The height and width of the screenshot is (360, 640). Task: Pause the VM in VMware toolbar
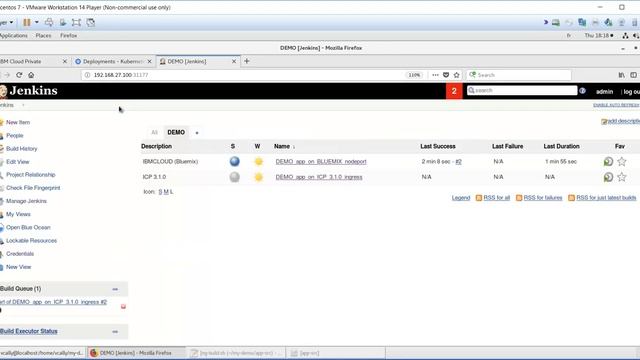[27, 22]
